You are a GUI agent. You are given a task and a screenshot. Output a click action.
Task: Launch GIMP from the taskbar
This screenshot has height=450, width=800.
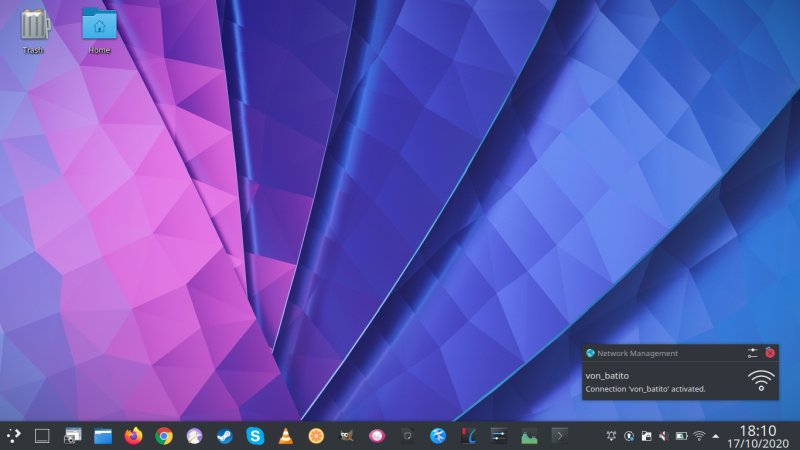click(x=347, y=436)
